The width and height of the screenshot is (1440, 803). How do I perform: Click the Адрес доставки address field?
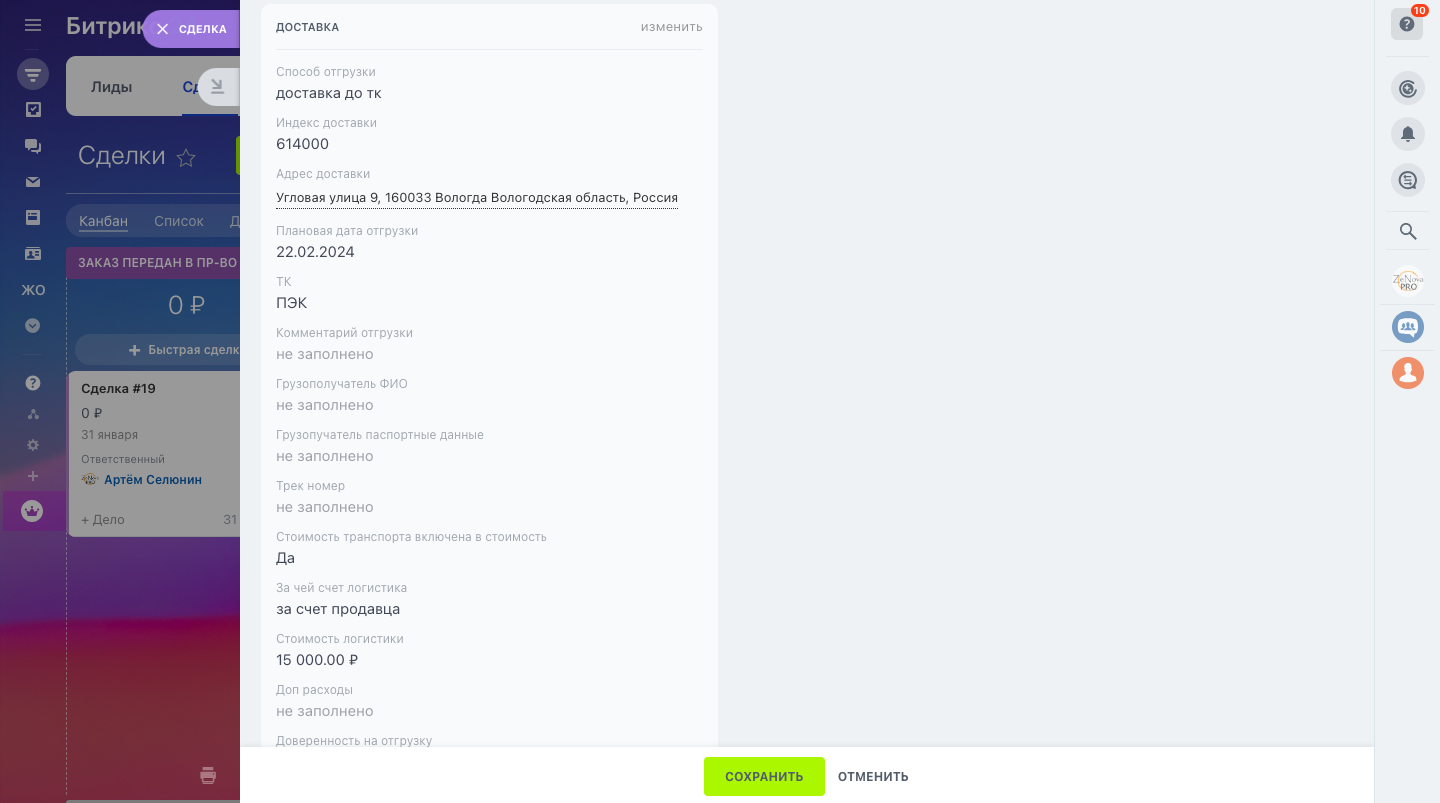(477, 198)
